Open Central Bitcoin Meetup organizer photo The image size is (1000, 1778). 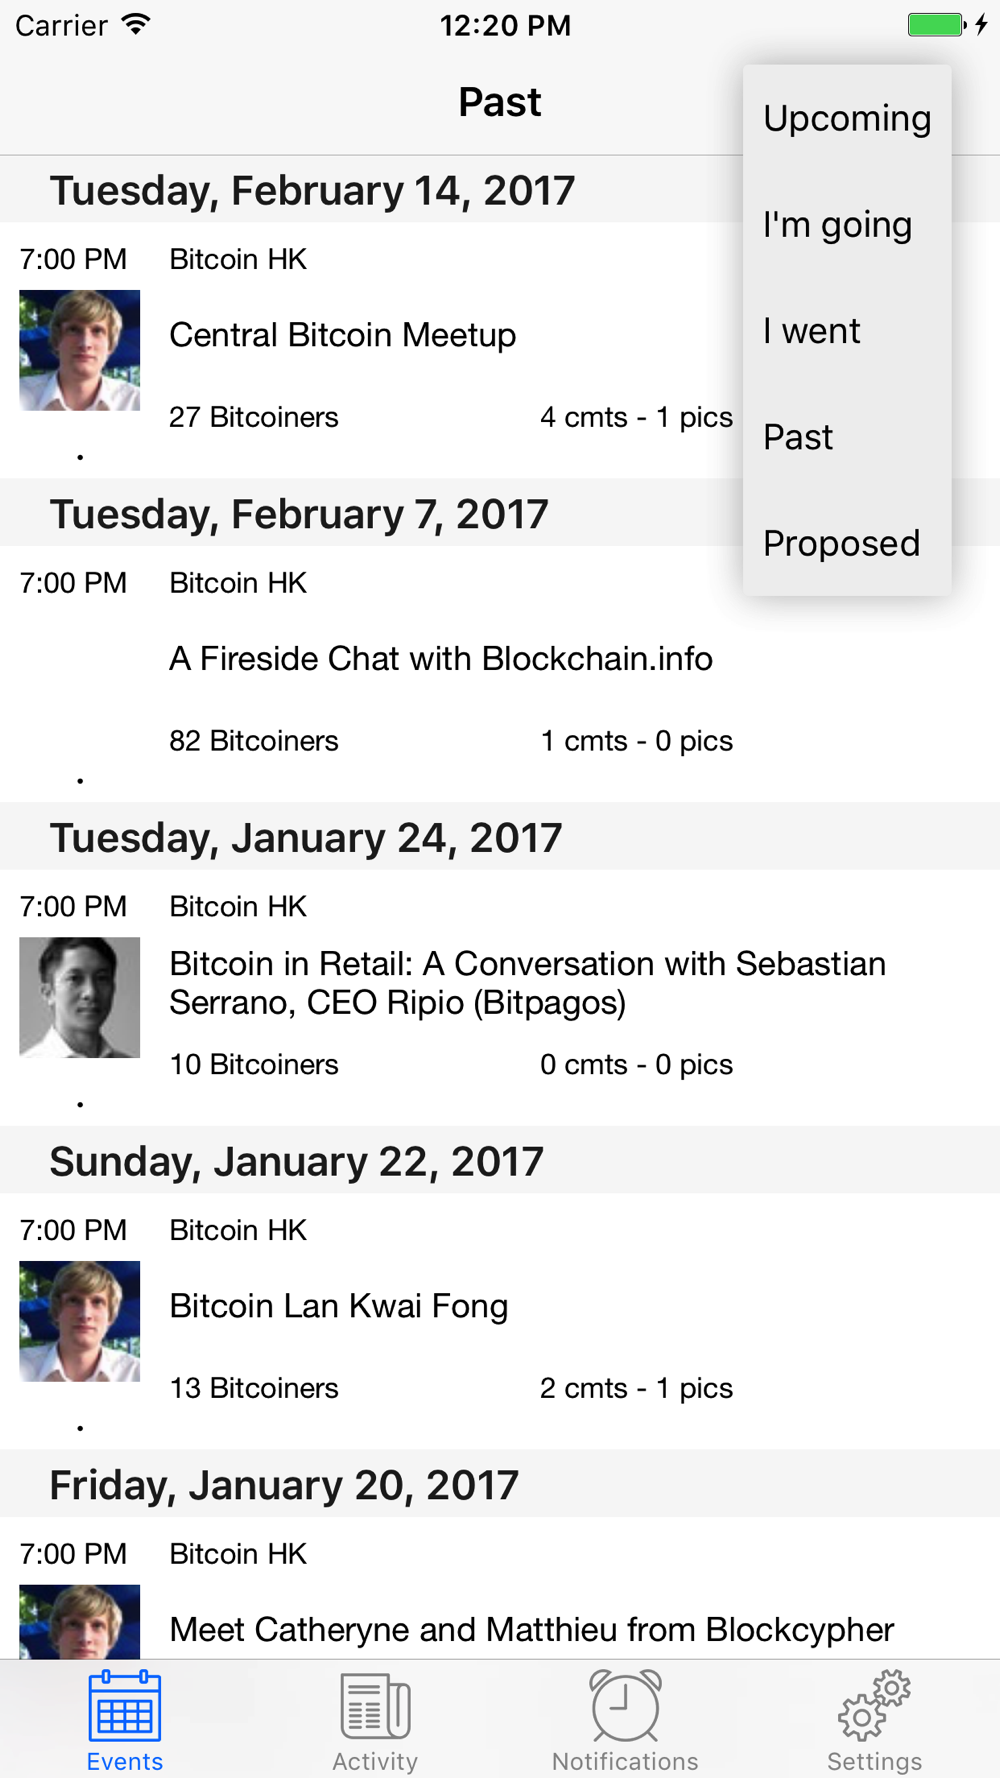click(x=80, y=350)
